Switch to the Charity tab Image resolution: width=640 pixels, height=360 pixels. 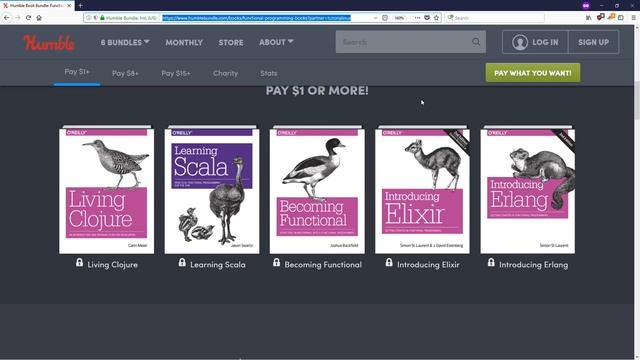click(x=225, y=73)
